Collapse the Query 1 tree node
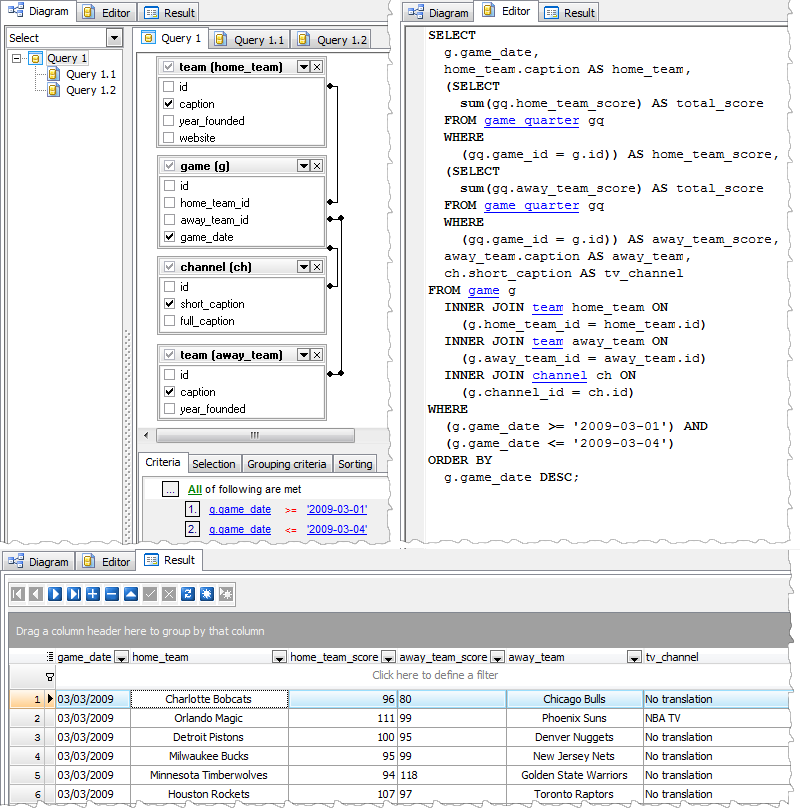 [16, 57]
